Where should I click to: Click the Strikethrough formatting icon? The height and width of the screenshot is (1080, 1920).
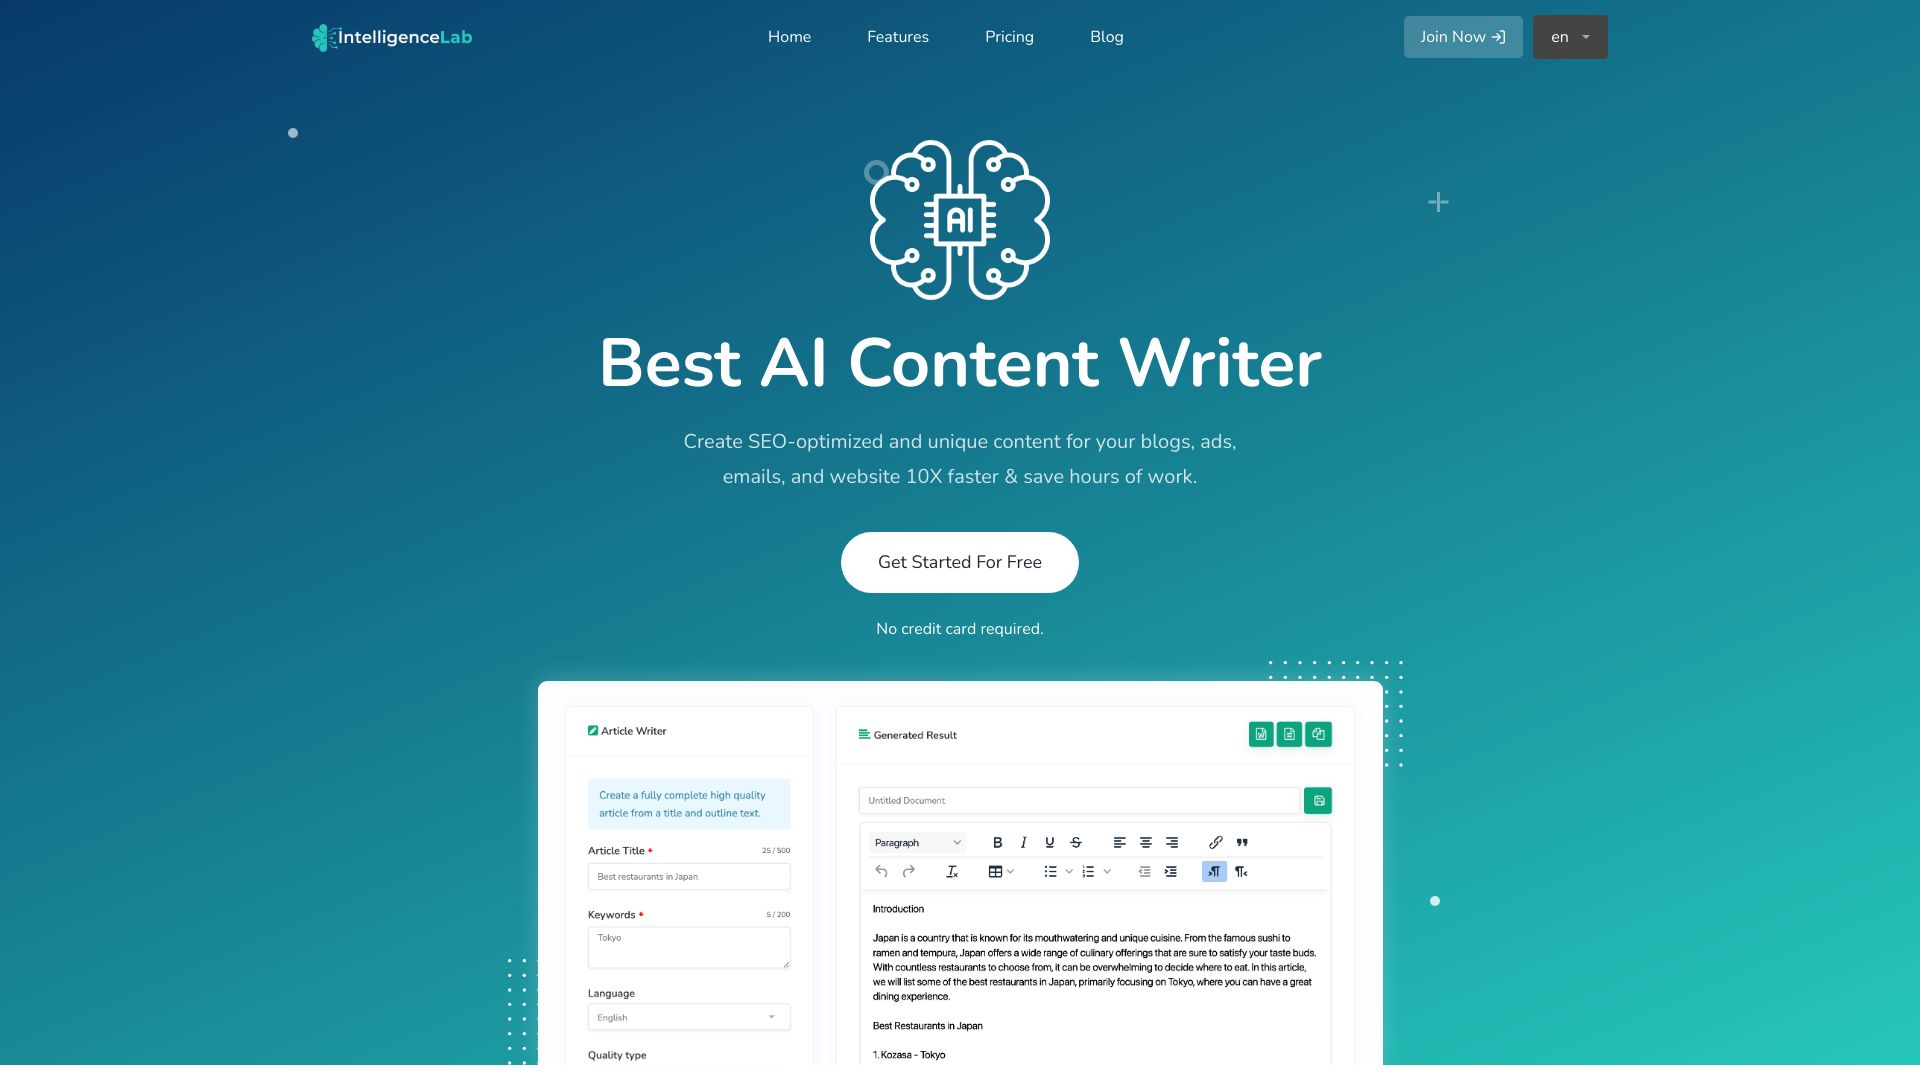pos(1076,841)
